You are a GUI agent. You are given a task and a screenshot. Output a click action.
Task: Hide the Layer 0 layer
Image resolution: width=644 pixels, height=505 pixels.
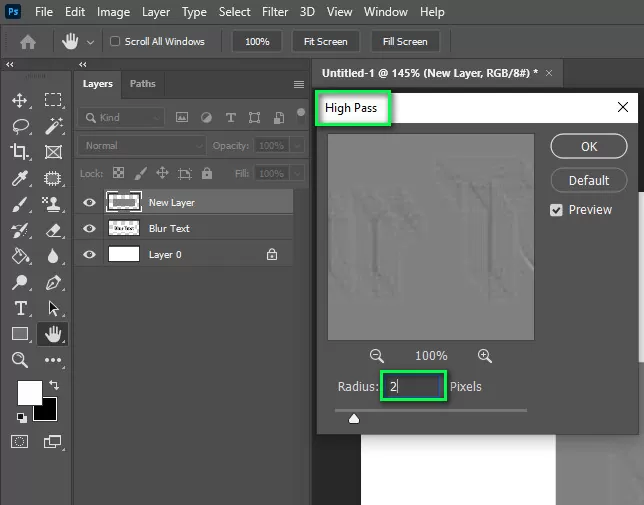[89, 255]
